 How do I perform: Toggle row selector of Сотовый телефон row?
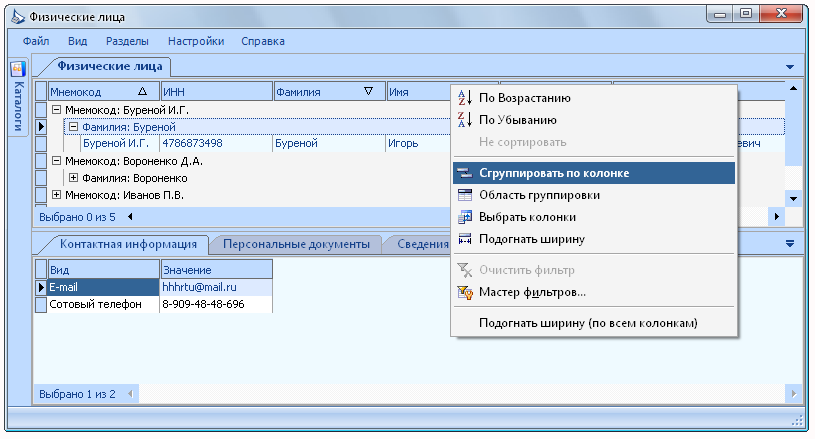(41, 304)
